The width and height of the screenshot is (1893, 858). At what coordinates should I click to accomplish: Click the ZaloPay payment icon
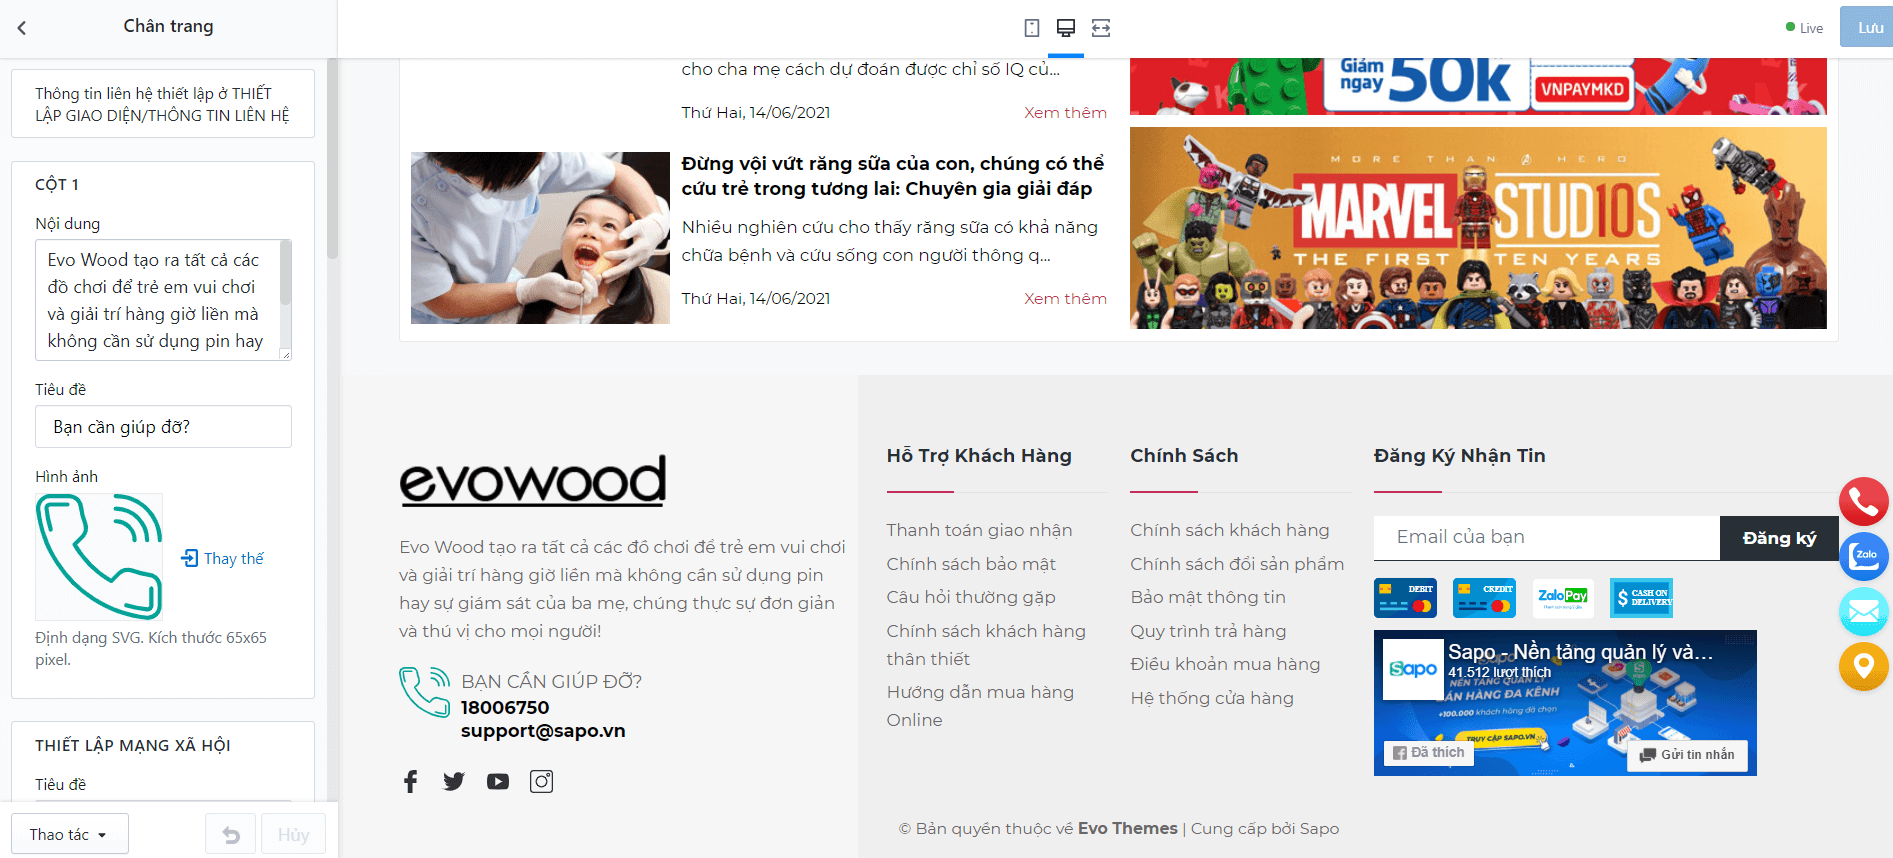click(x=1563, y=598)
